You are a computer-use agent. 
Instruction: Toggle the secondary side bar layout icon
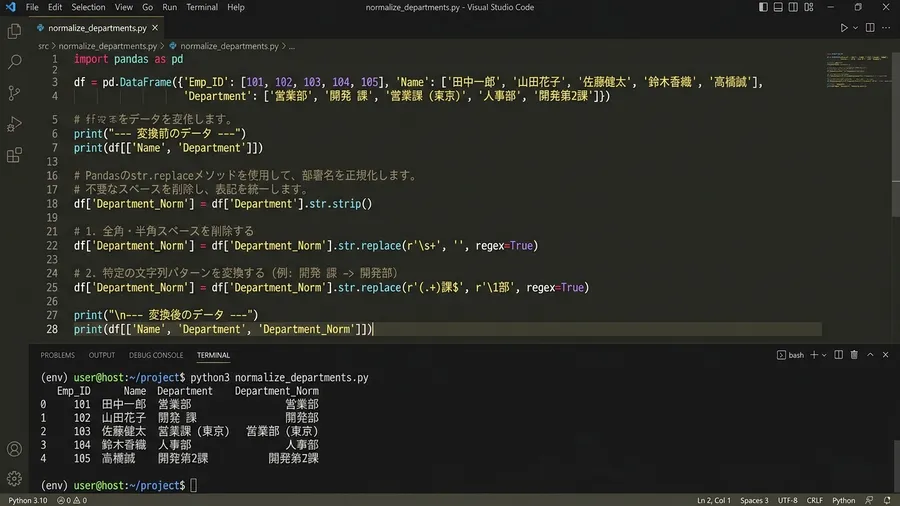click(x=793, y=7)
